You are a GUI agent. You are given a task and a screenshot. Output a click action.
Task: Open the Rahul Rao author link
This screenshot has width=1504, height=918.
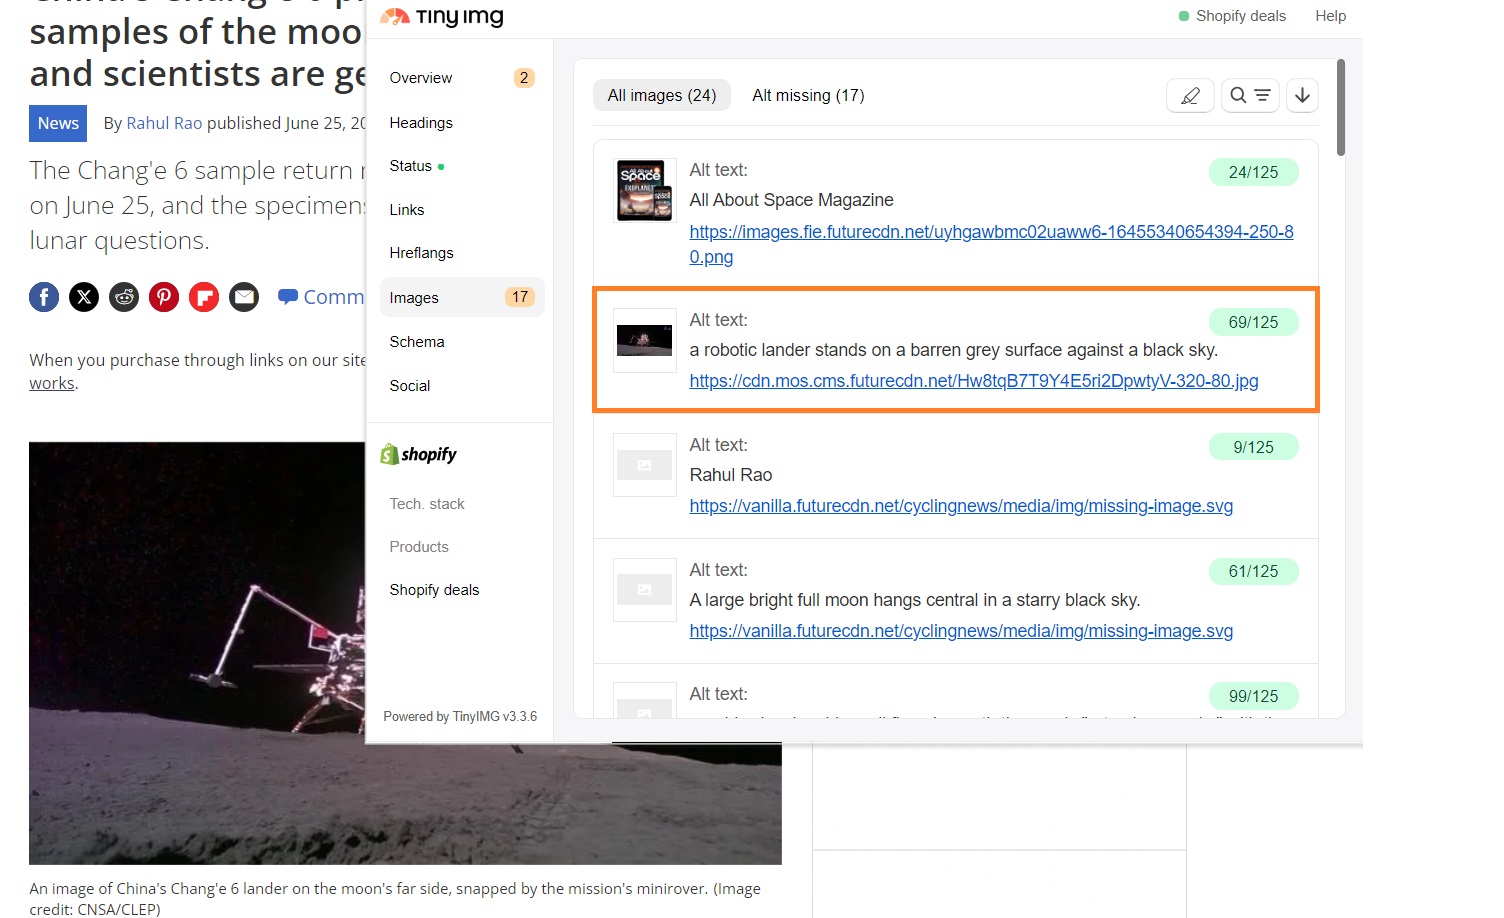164,123
